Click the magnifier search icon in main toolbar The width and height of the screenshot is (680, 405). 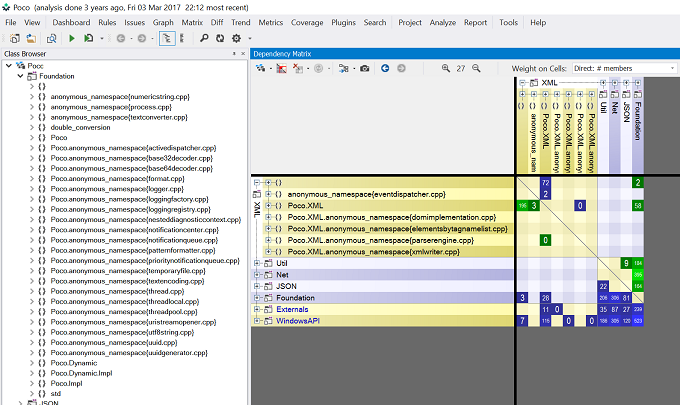203,39
